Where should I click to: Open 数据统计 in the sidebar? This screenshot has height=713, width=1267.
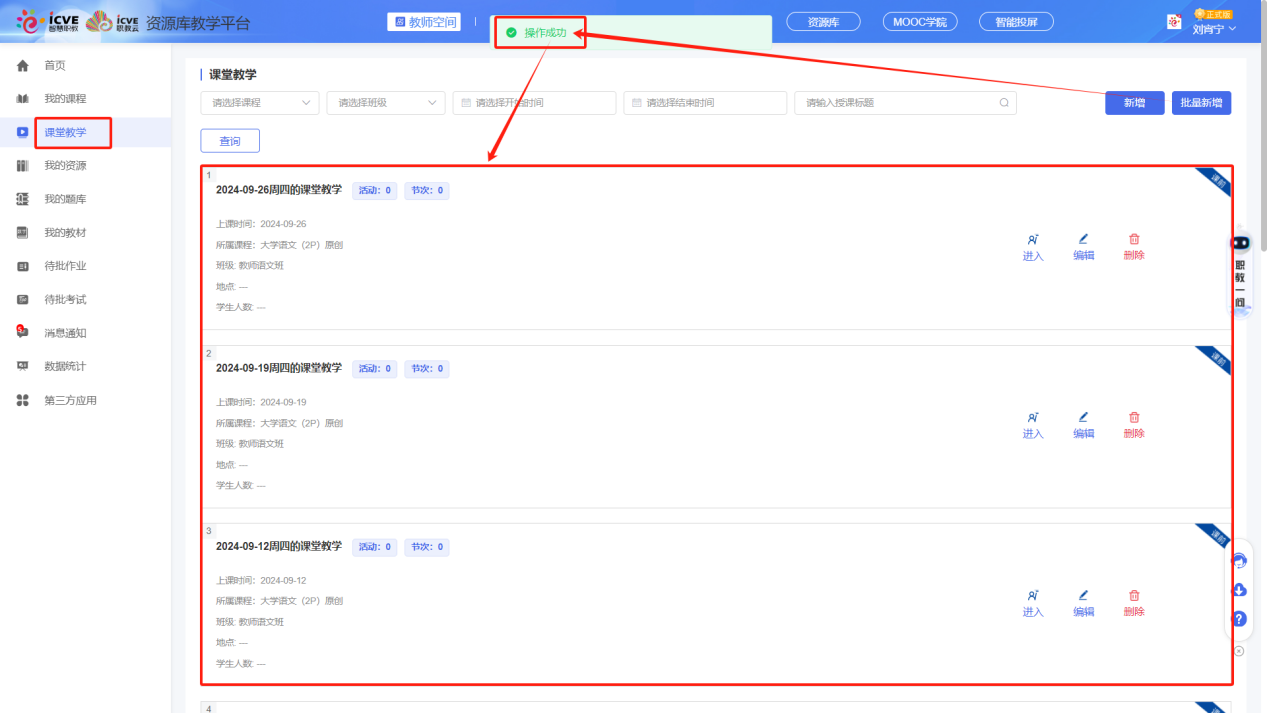pos(65,366)
